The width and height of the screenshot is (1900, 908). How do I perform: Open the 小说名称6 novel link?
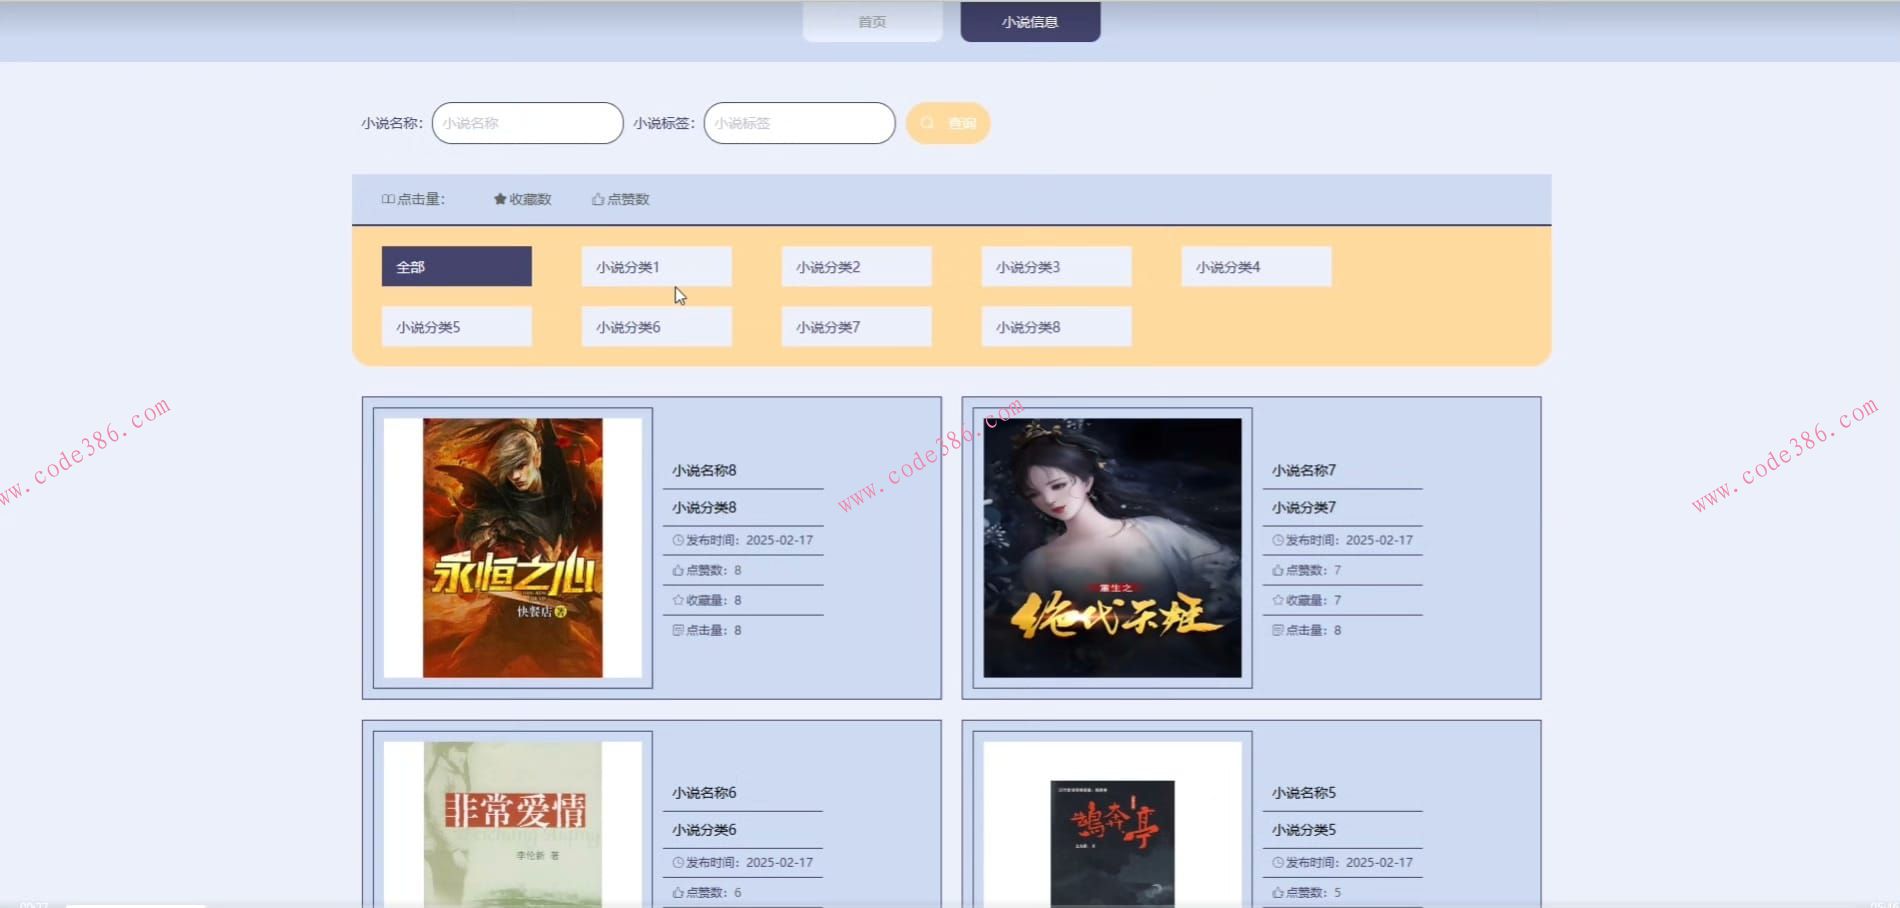[x=702, y=791]
